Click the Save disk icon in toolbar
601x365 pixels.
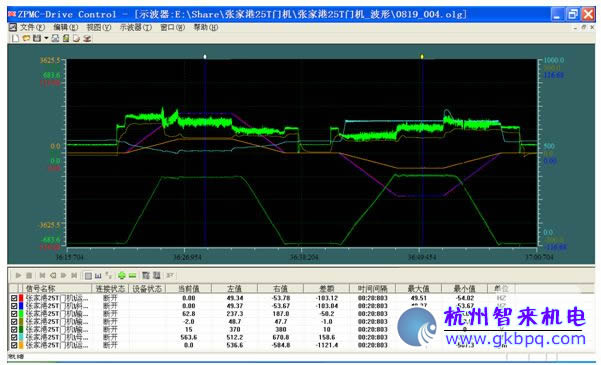(37, 38)
